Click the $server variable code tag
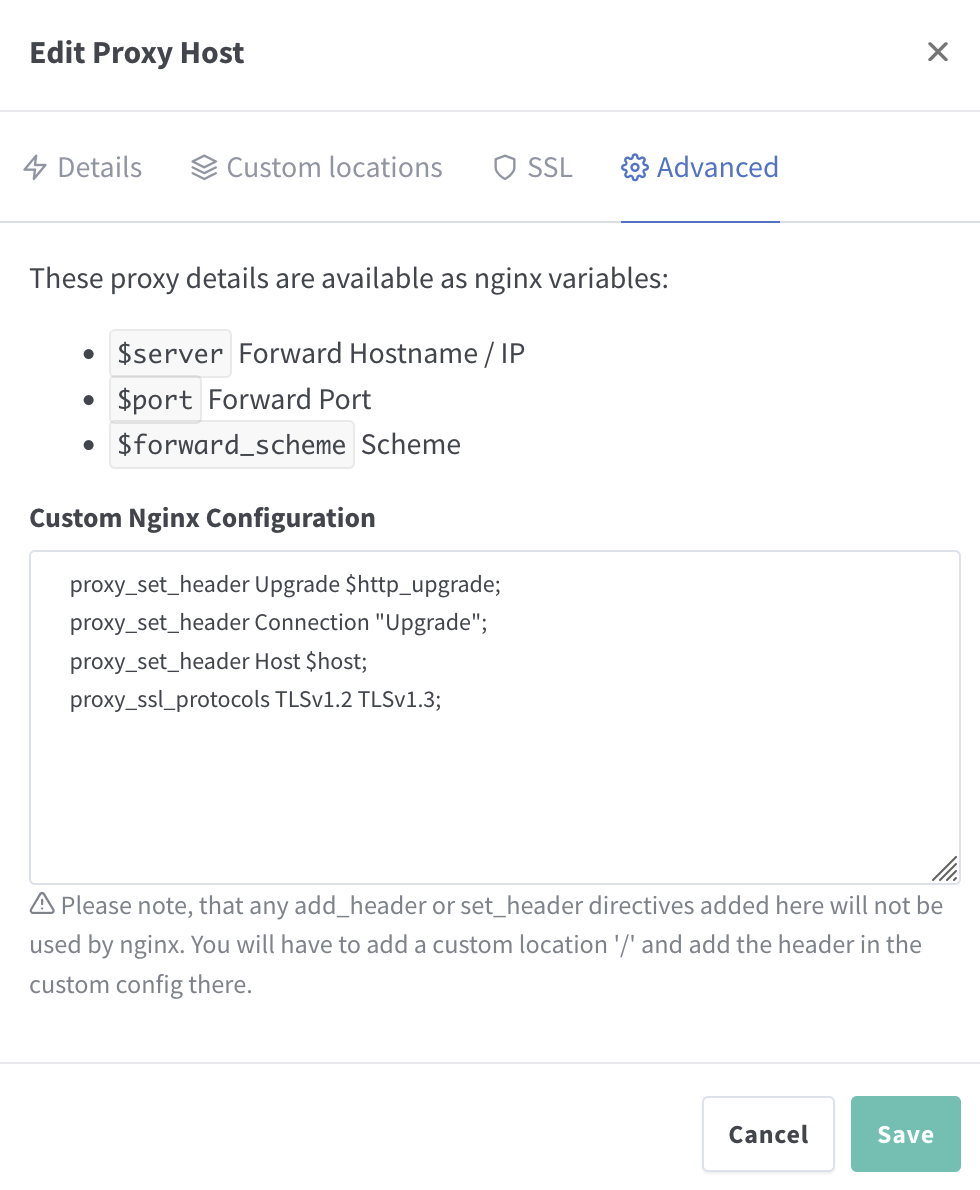 pos(170,353)
